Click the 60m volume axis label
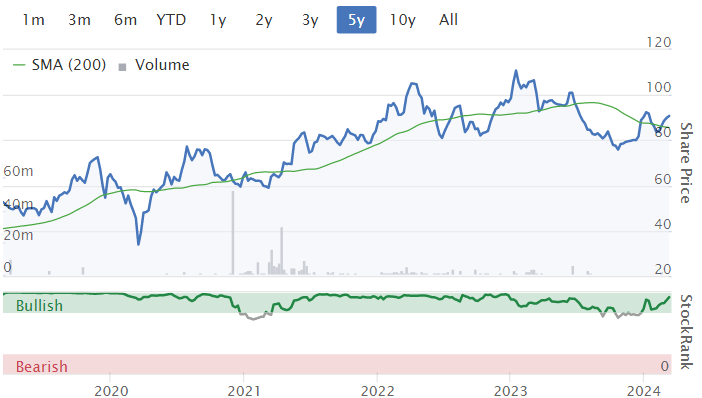Screen dimensions: 702x398 pos(18,171)
